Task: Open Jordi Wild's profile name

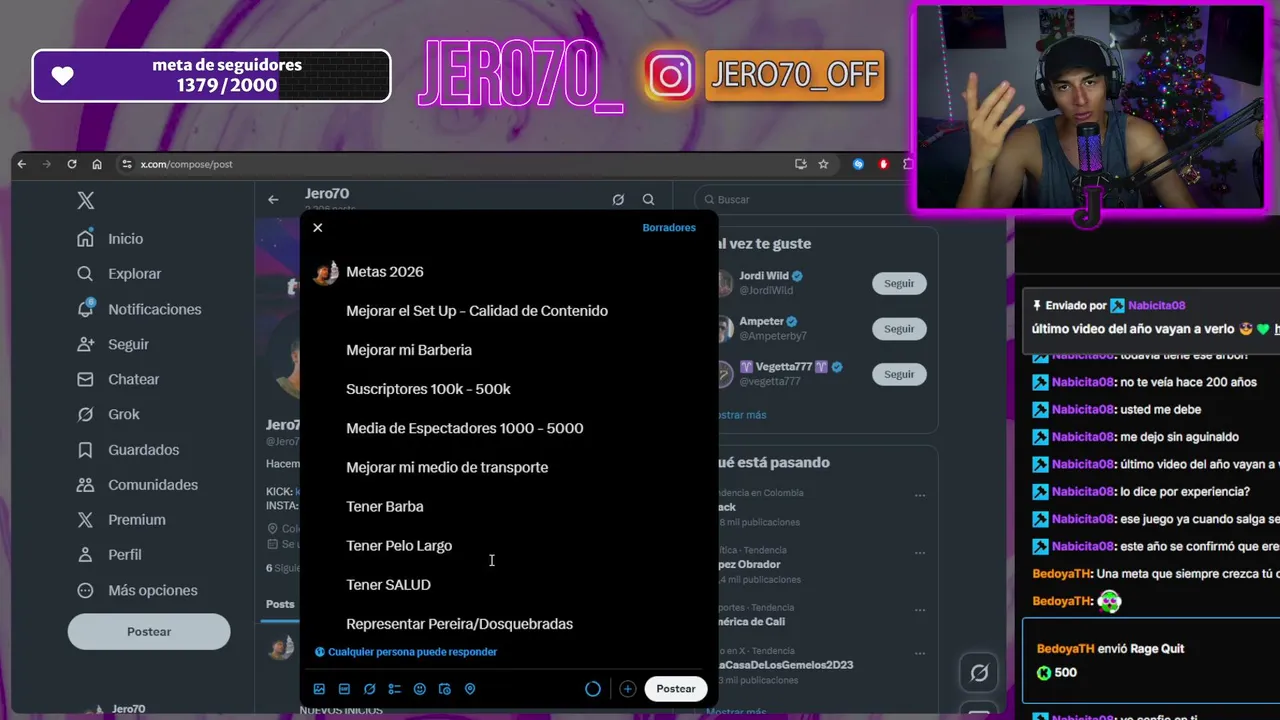Action: point(764,276)
